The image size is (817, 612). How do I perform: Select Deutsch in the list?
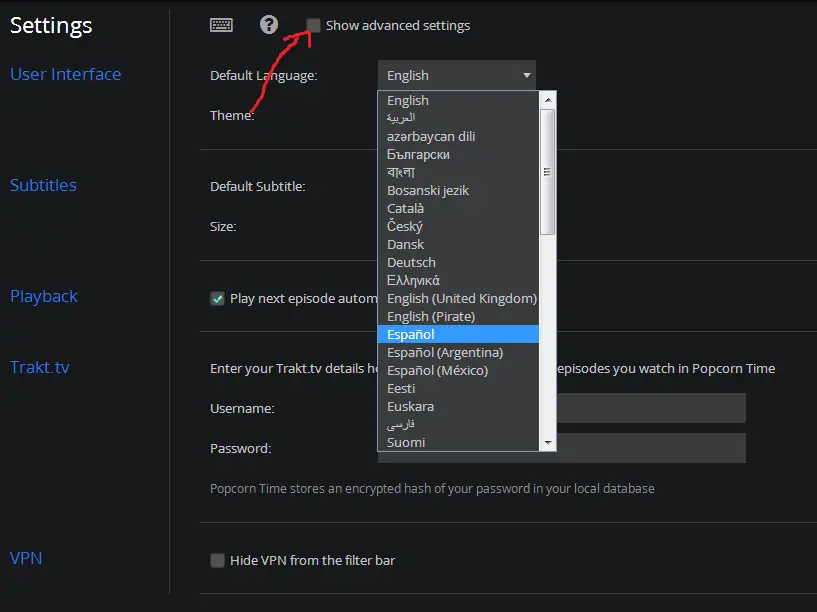(458, 263)
